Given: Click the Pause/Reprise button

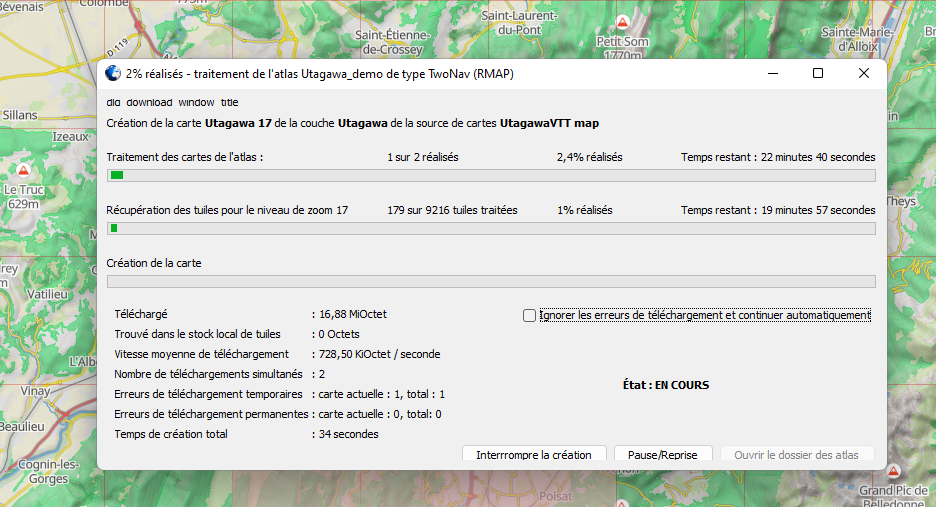Looking at the screenshot, I should 663,454.
